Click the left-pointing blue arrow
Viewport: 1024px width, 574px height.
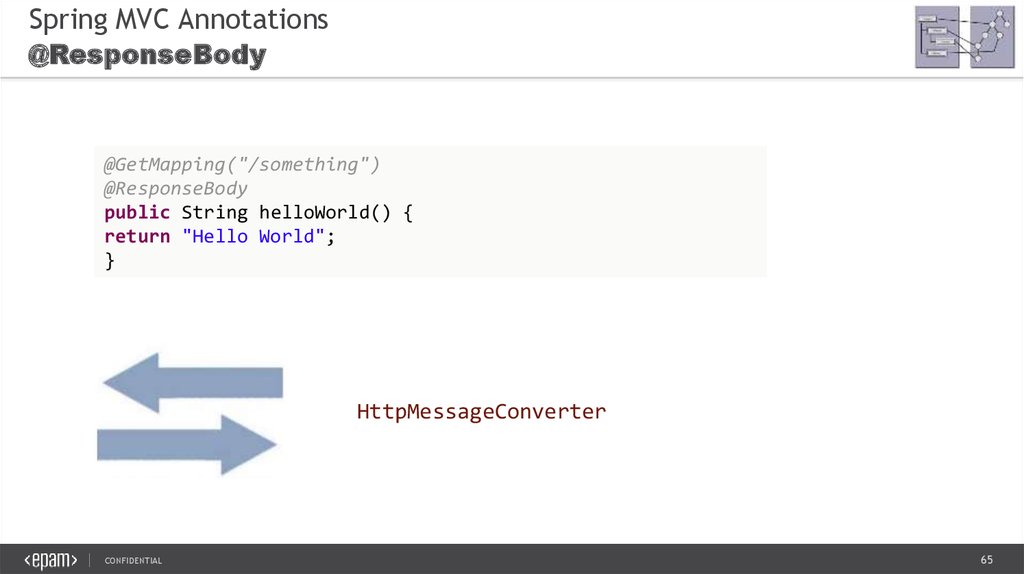pos(192,384)
